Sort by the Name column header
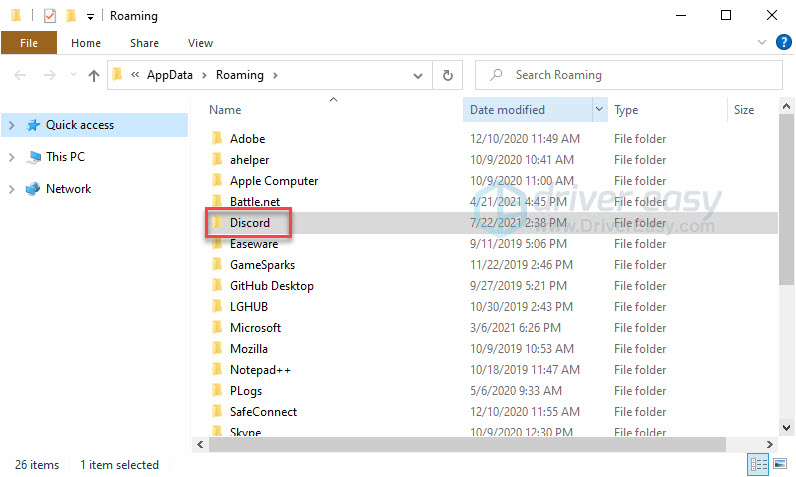The width and height of the screenshot is (796, 477). (225, 110)
